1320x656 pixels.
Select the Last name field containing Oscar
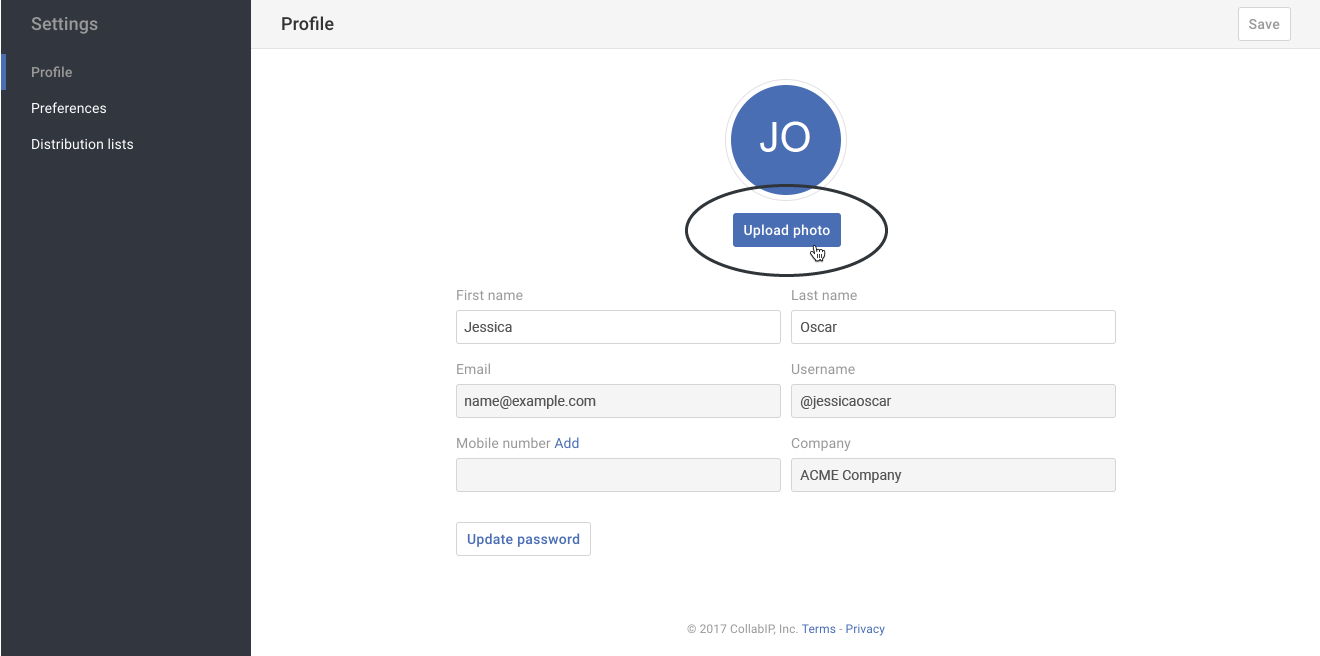tap(952, 327)
